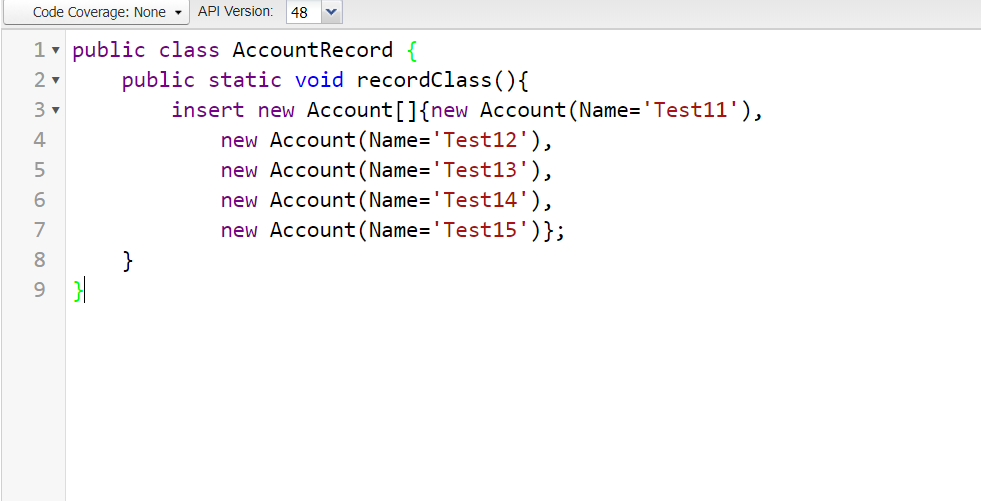Screen dimensions: 981x501
Task: Click line number 8 in the gutter
Action: (x=39, y=260)
